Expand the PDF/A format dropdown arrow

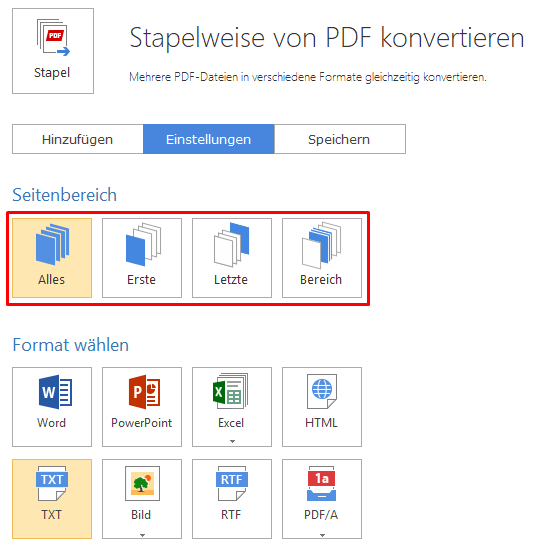coord(322,535)
